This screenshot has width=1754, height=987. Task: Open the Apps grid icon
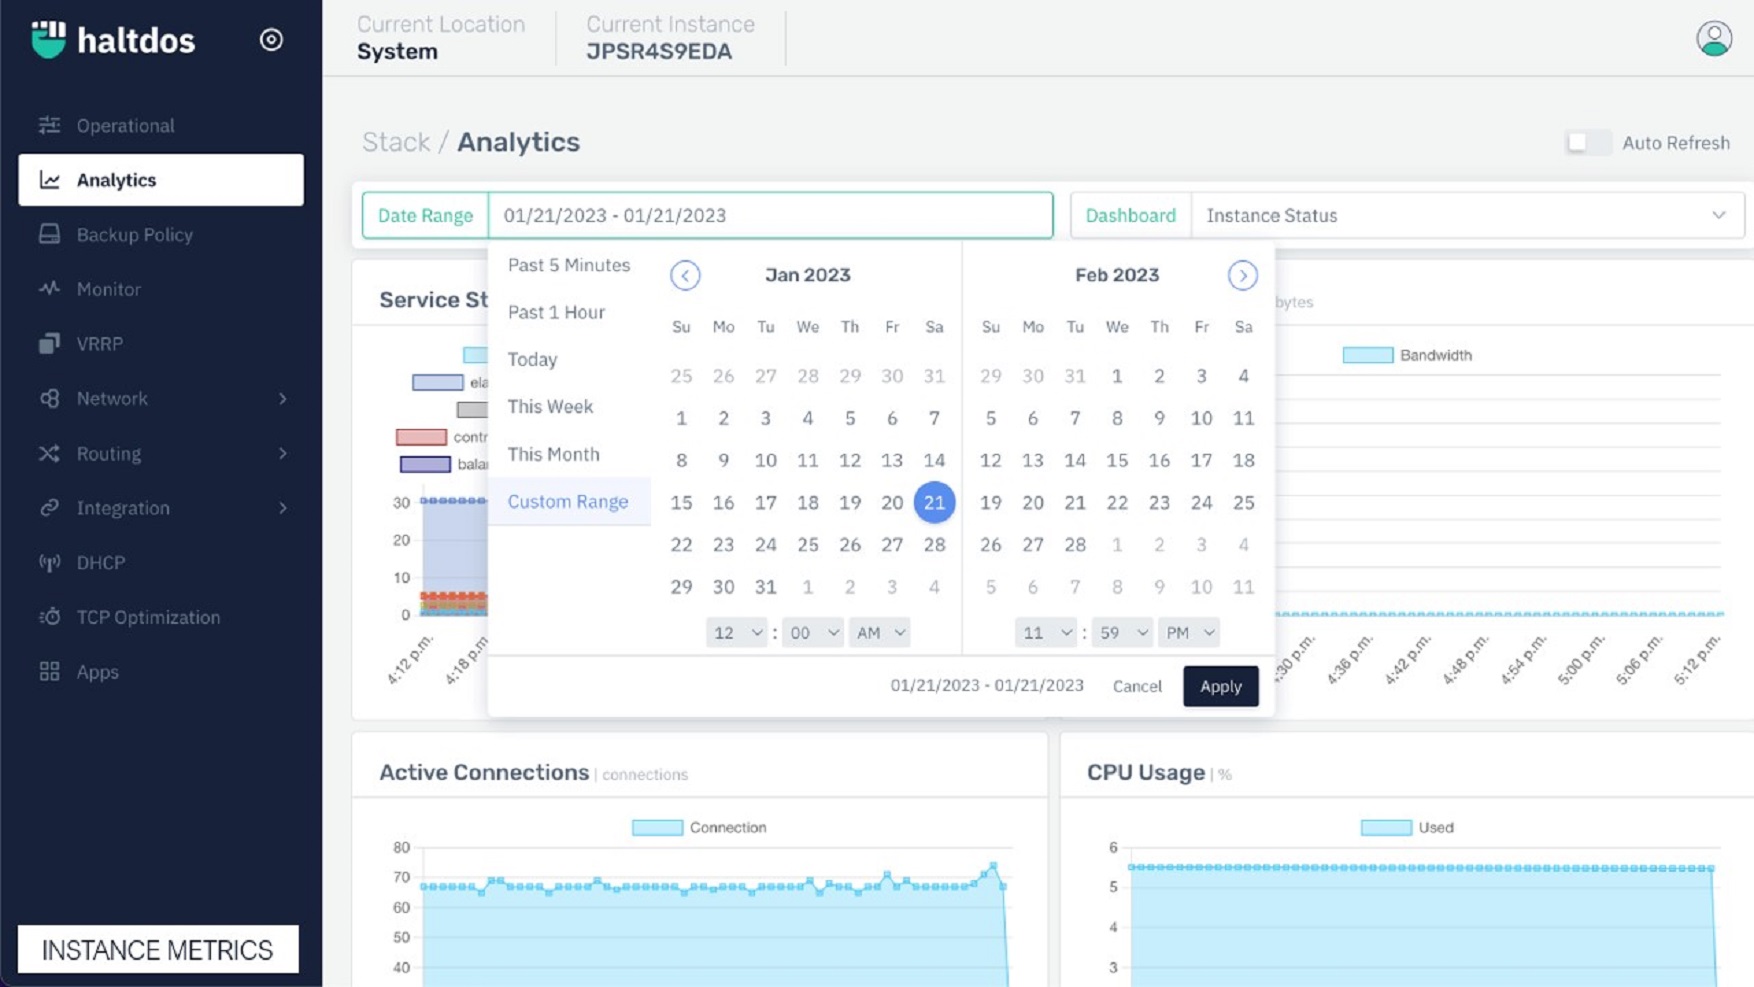tap(49, 672)
